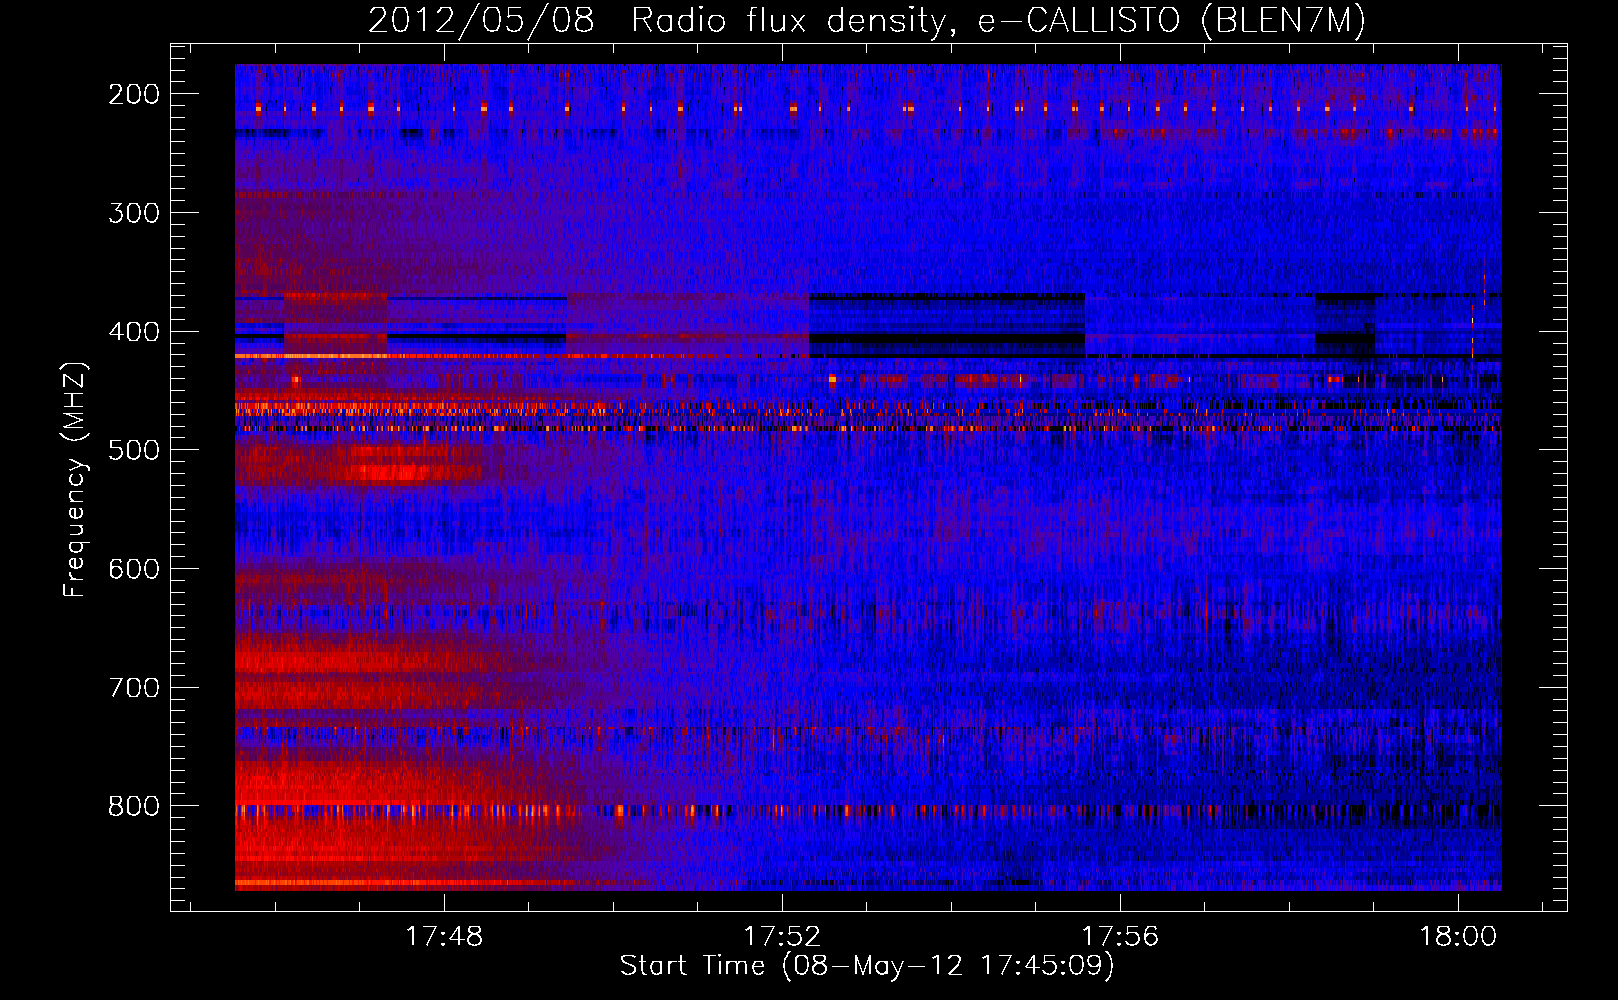Click the 17:52 time tick label
This screenshot has width=1618, height=1000.
click(782, 936)
